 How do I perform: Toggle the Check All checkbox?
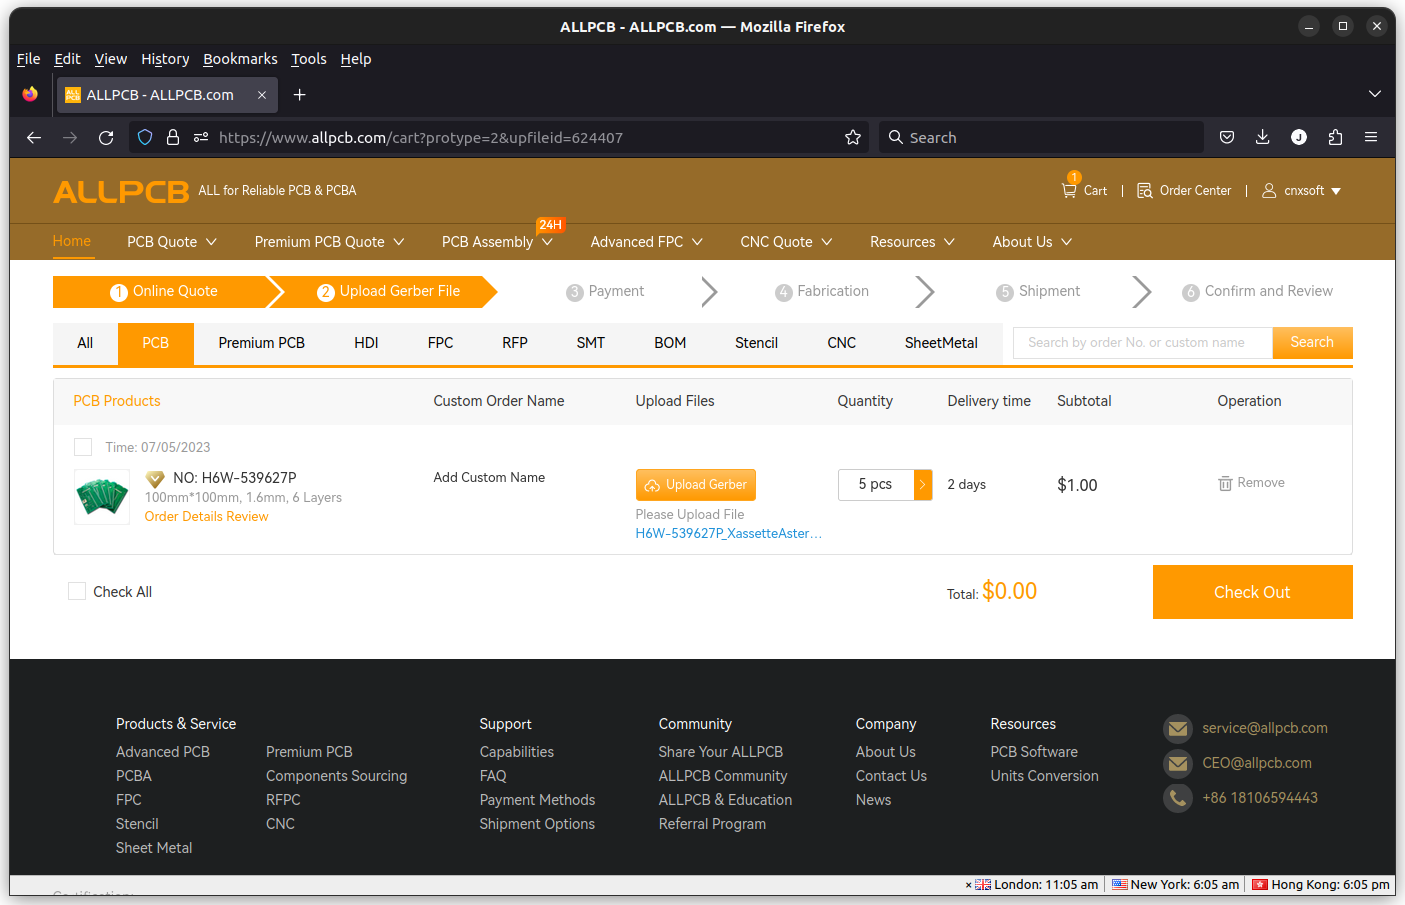click(x=77, y=591)
